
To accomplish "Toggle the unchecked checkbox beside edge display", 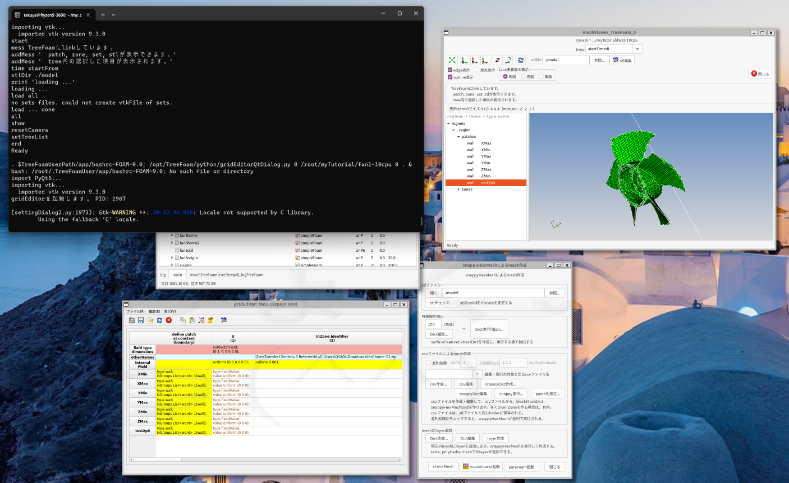I will click(477, 70).
